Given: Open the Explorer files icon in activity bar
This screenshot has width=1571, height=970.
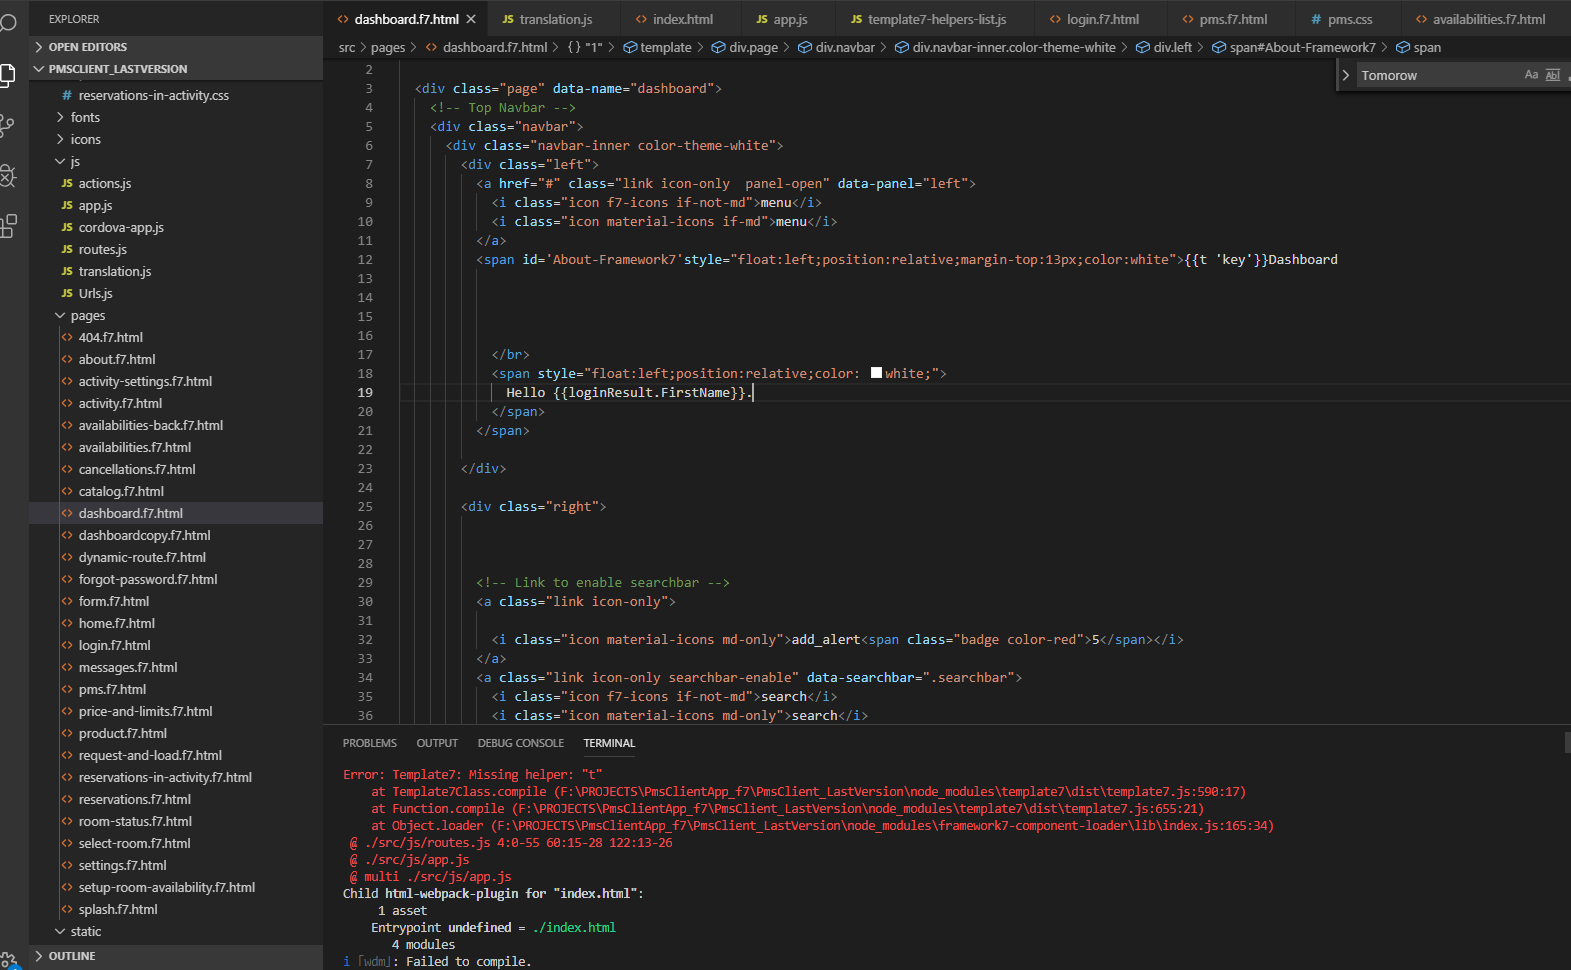Looking at the screenshot, I should click(8, 74).
